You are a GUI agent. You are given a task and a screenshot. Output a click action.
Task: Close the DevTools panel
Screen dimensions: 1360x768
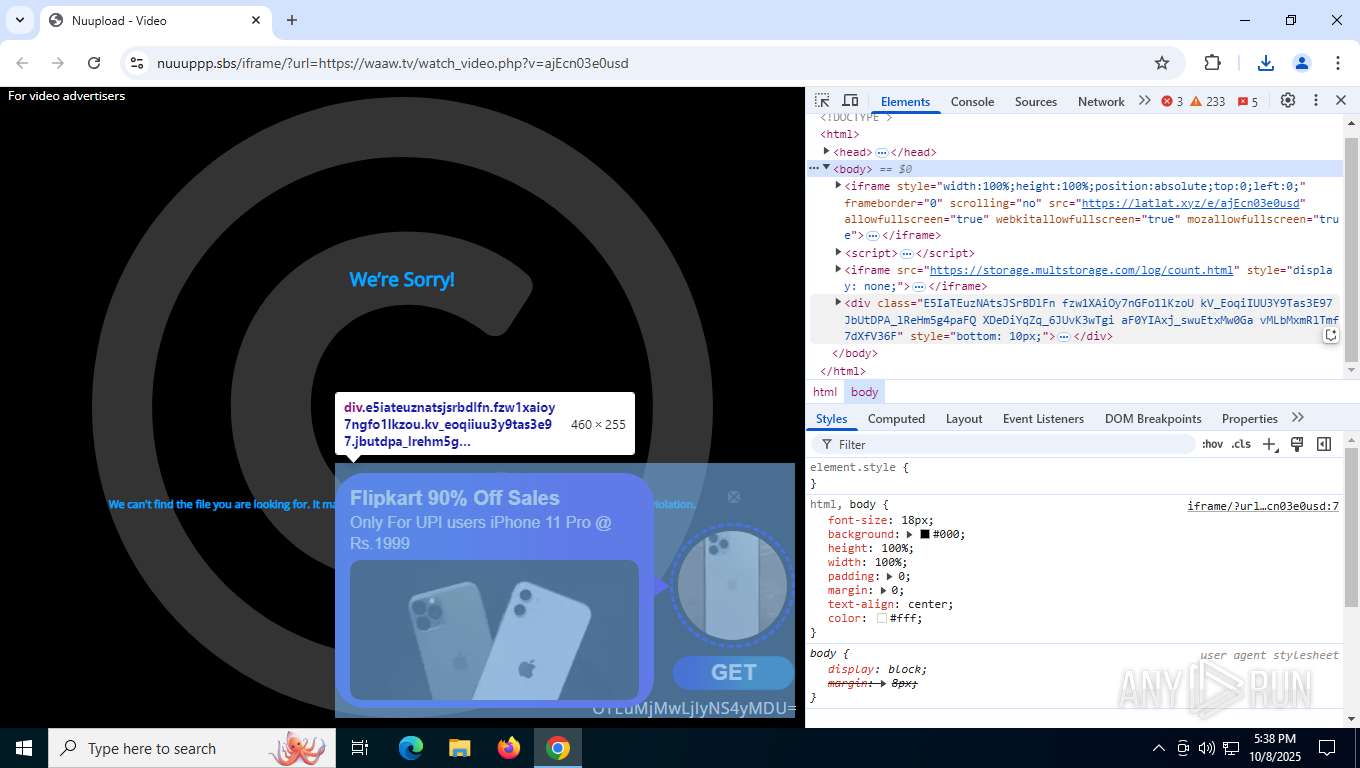coord(1341,100)
